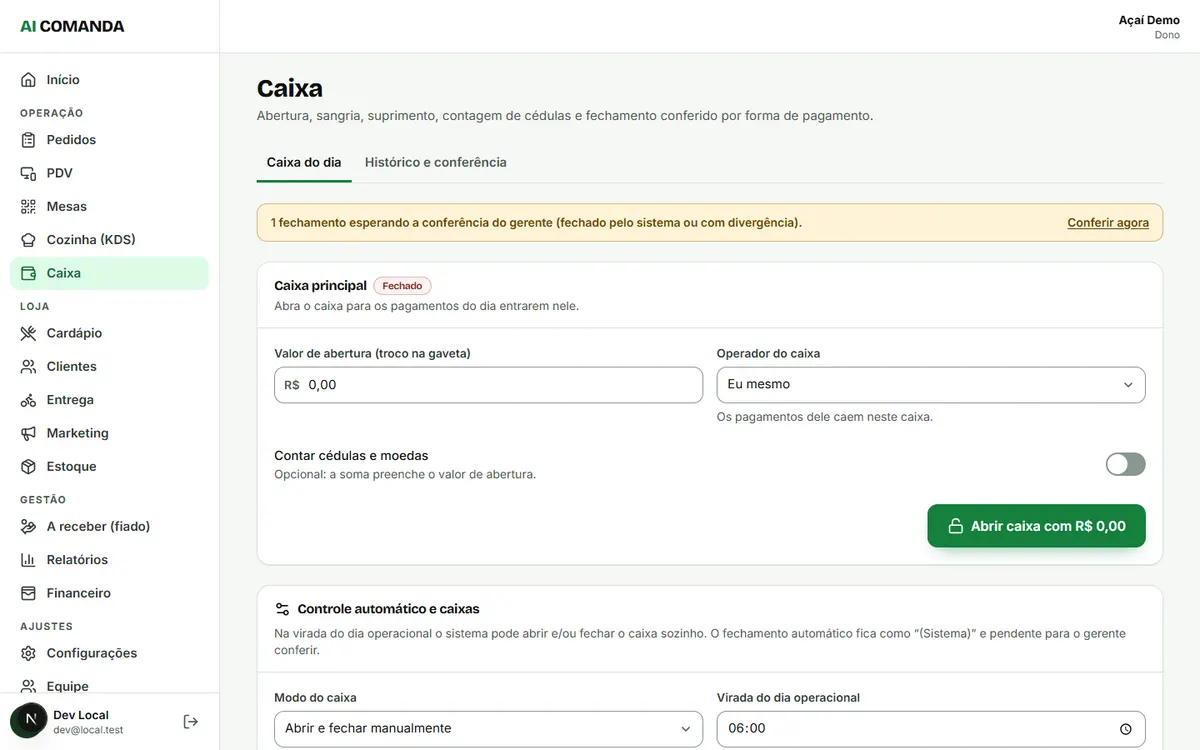Click the Caixa wallet icon in sidebar

(x=28, y=273)
